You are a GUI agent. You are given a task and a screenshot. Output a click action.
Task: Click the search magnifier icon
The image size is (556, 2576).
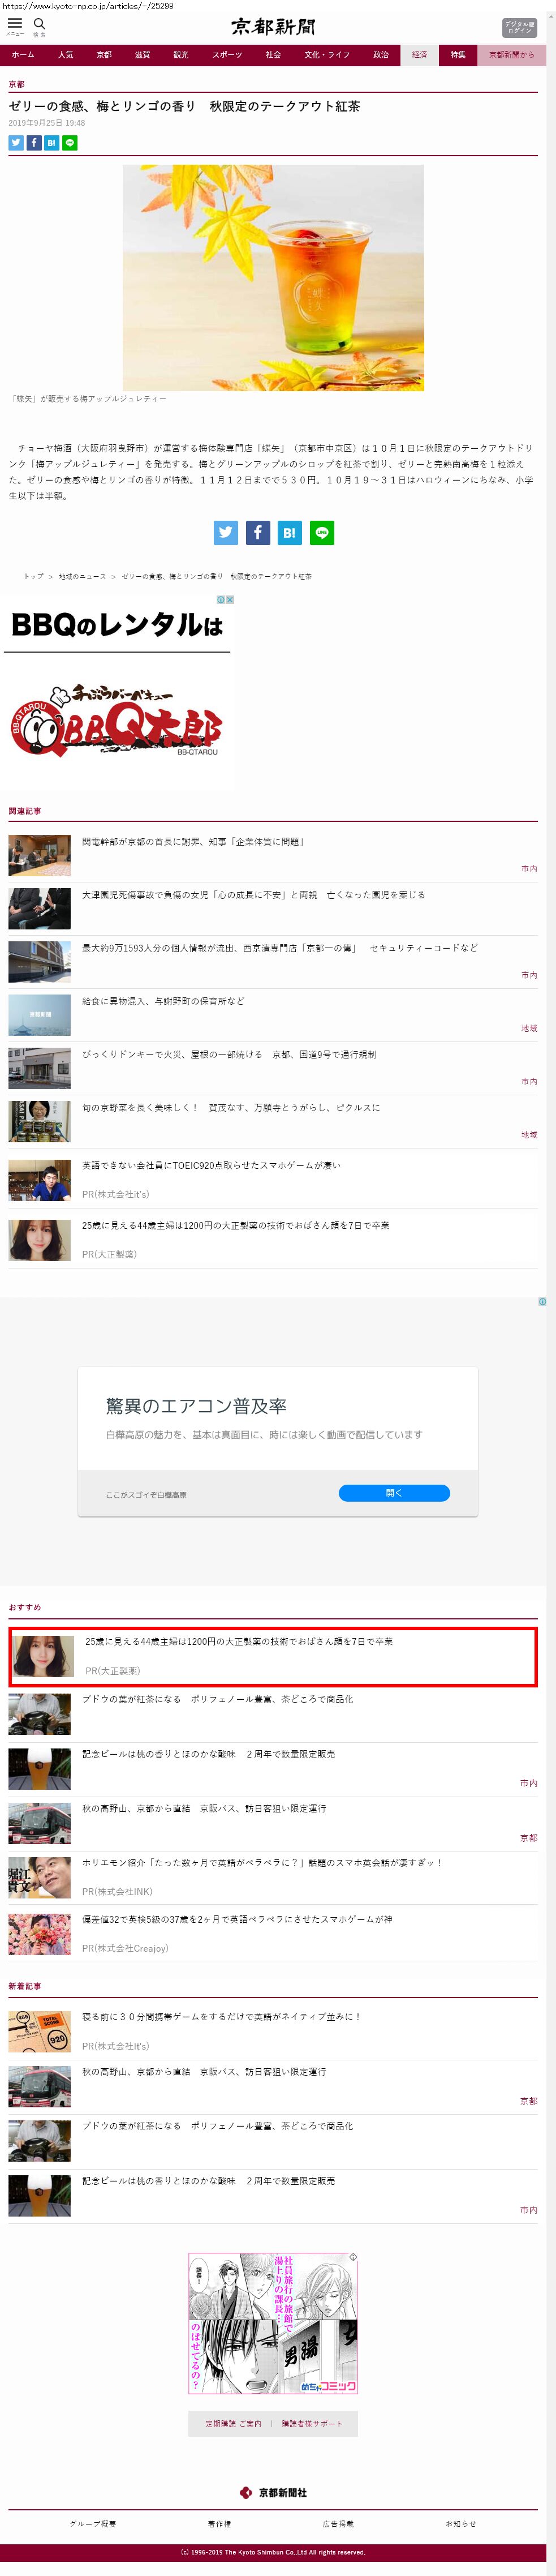tap(40, 24)
